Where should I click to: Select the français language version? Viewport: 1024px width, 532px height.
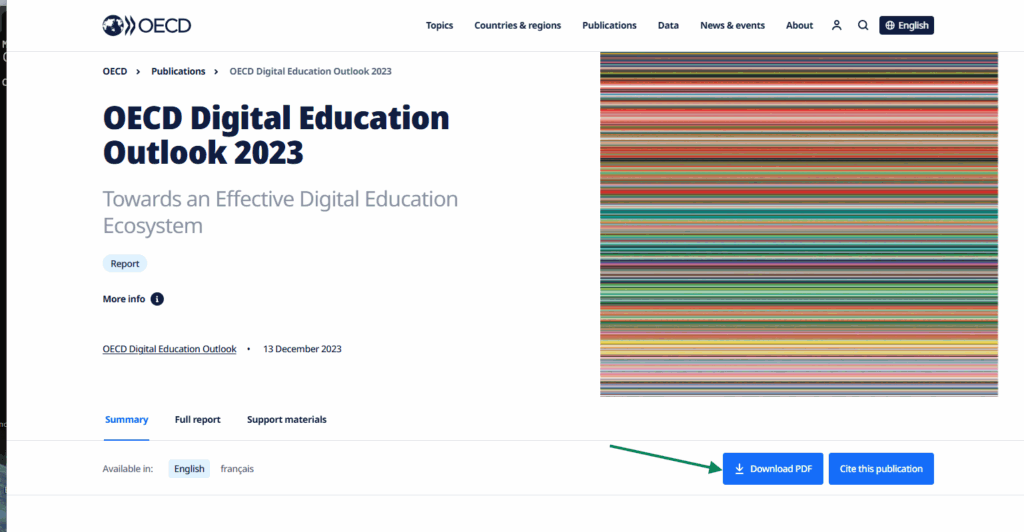tap(237, 469)
